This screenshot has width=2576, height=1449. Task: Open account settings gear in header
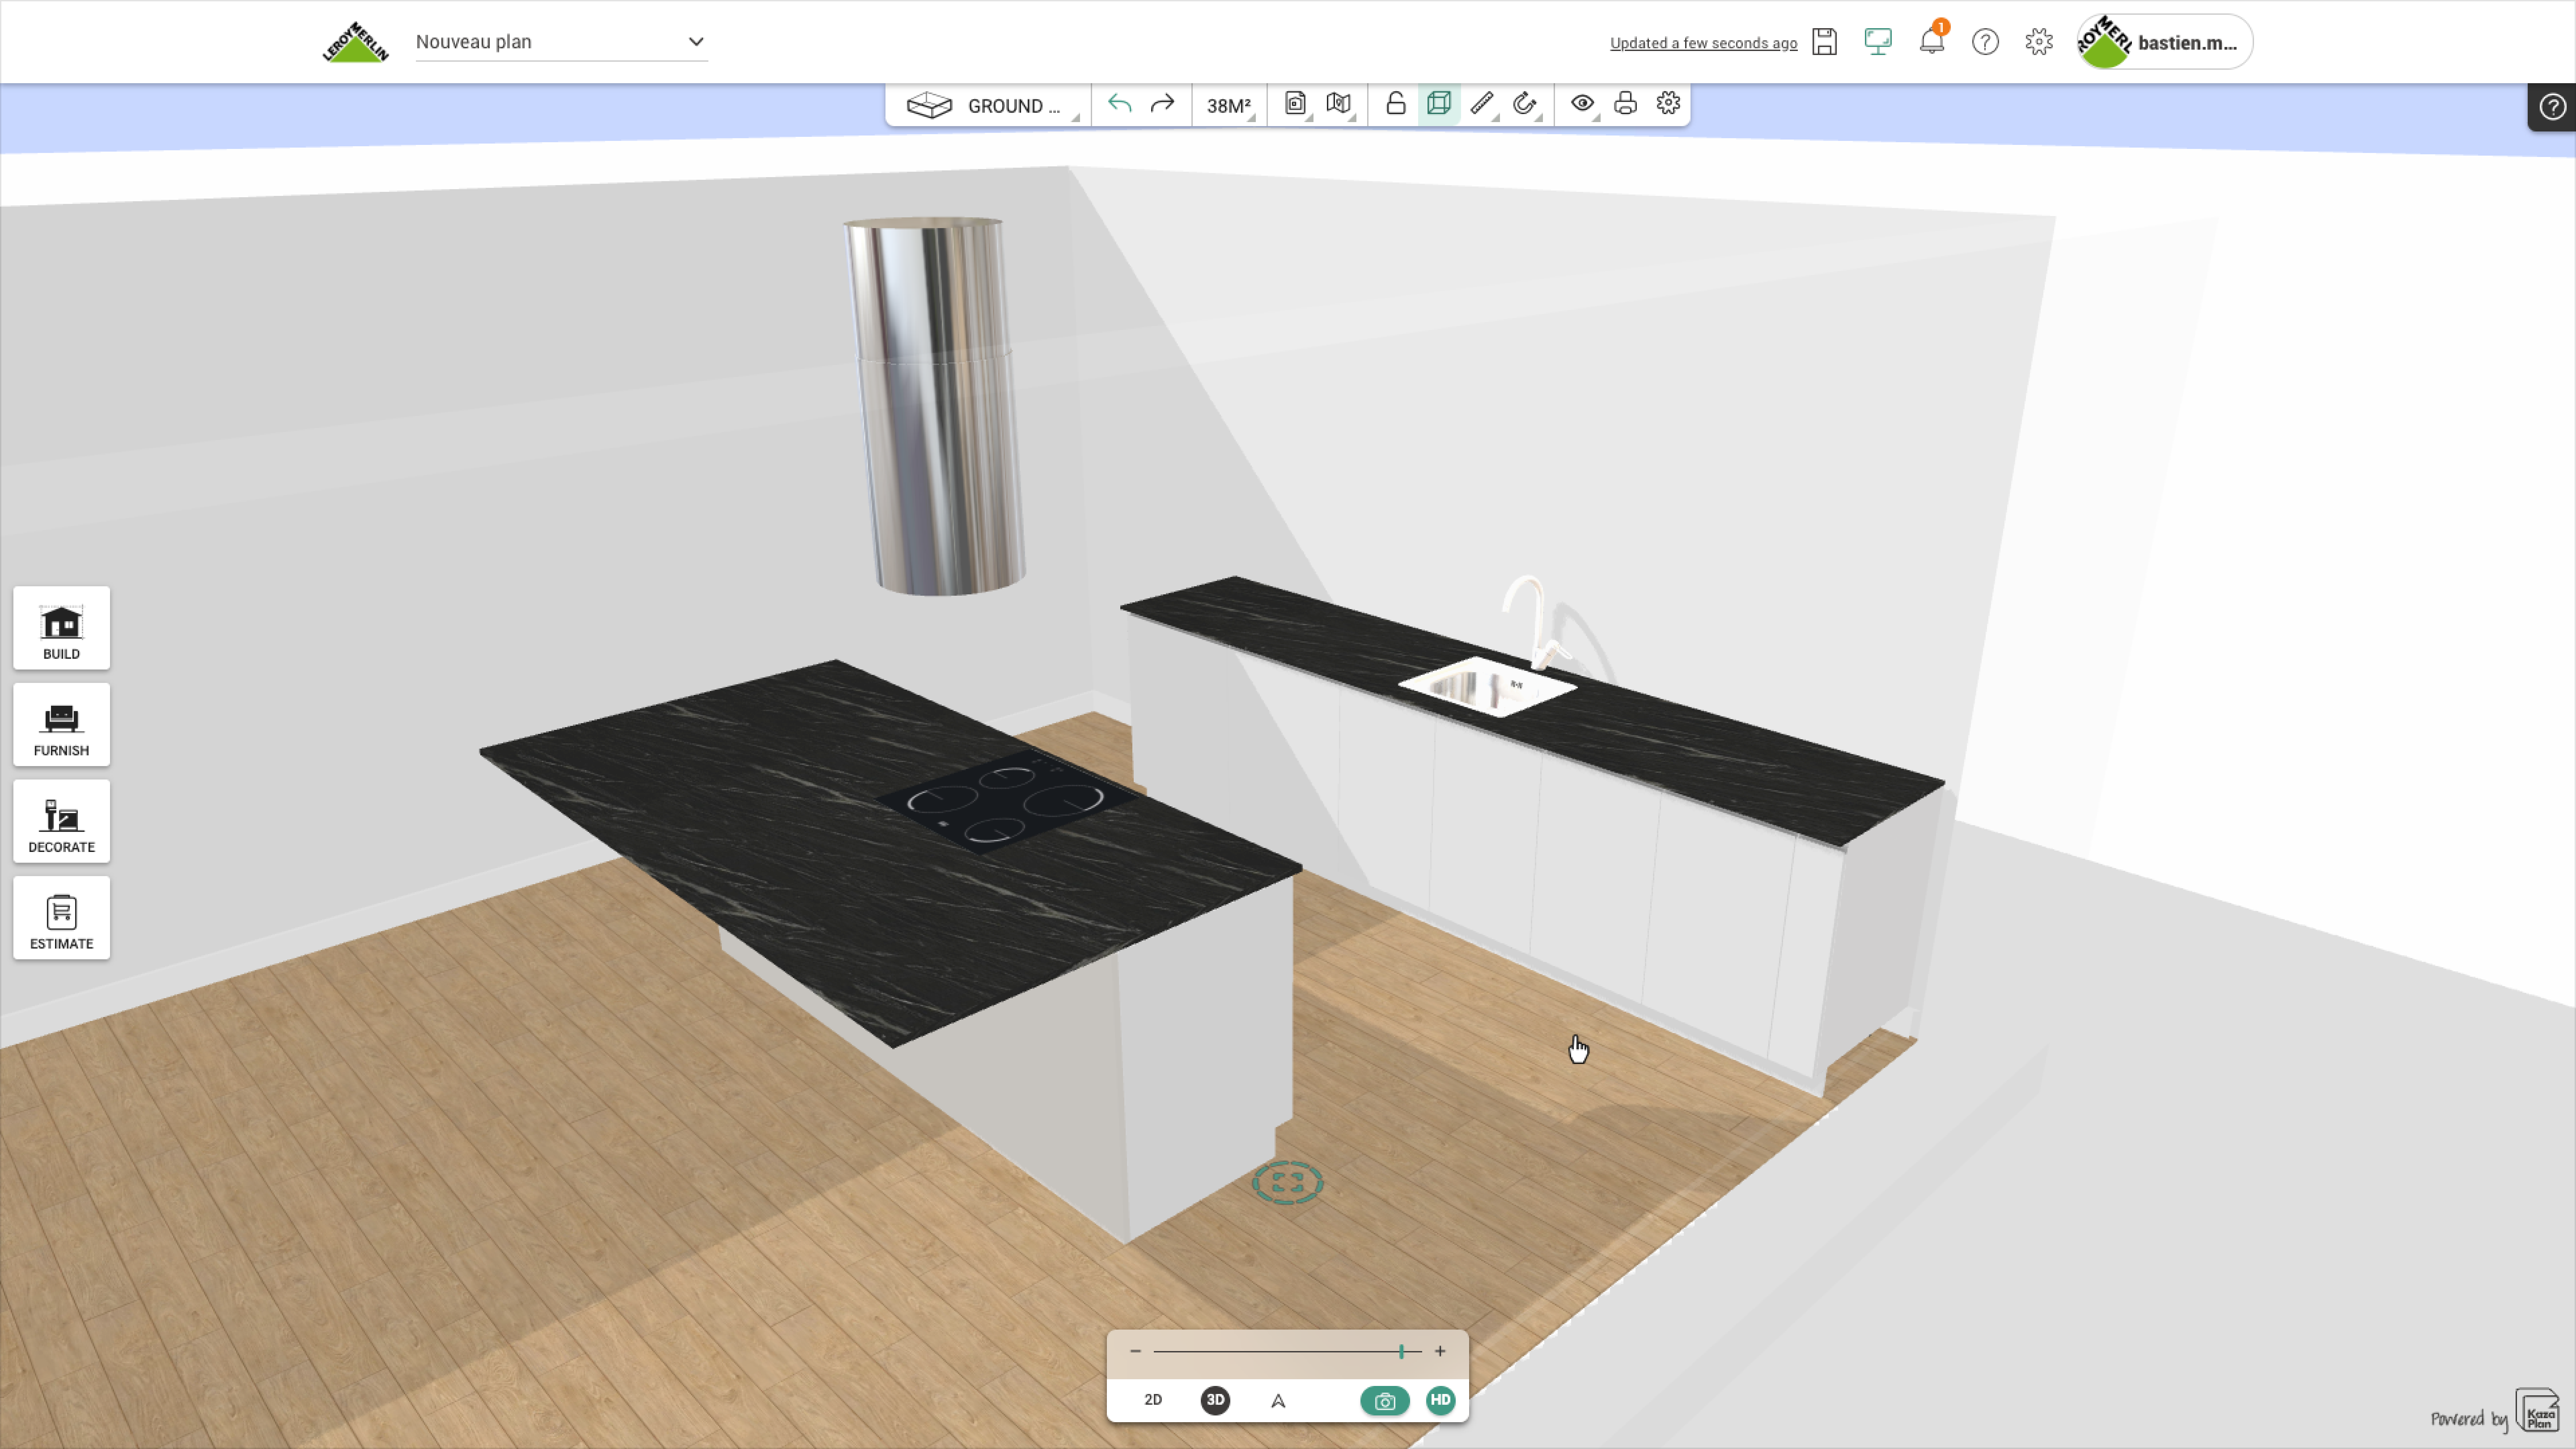click(x=2039, y=42)
